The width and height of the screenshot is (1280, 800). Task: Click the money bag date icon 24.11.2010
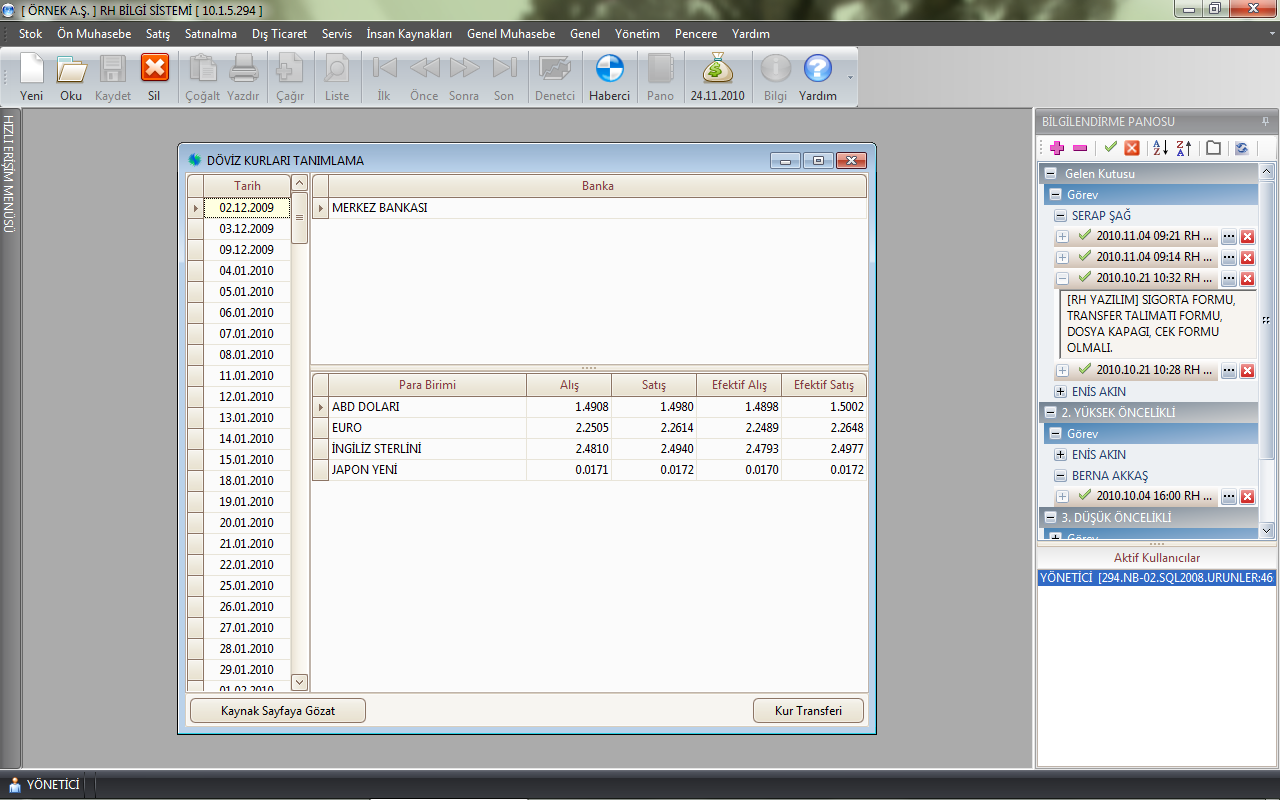coord(717,75)
